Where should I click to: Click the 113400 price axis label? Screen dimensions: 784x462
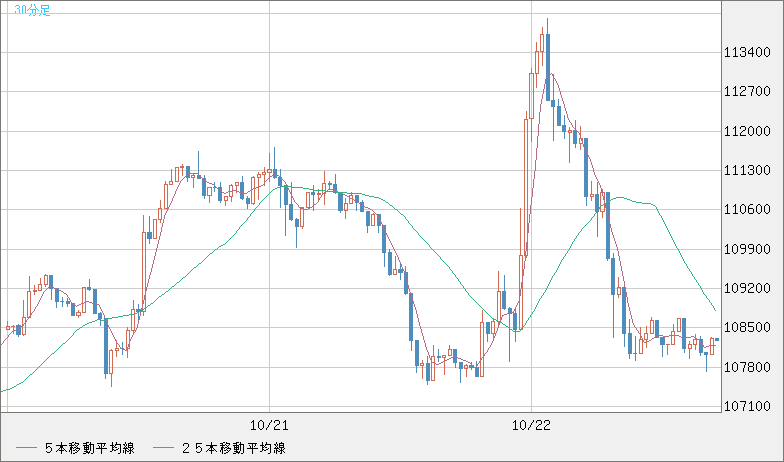(x=747, y=53)
